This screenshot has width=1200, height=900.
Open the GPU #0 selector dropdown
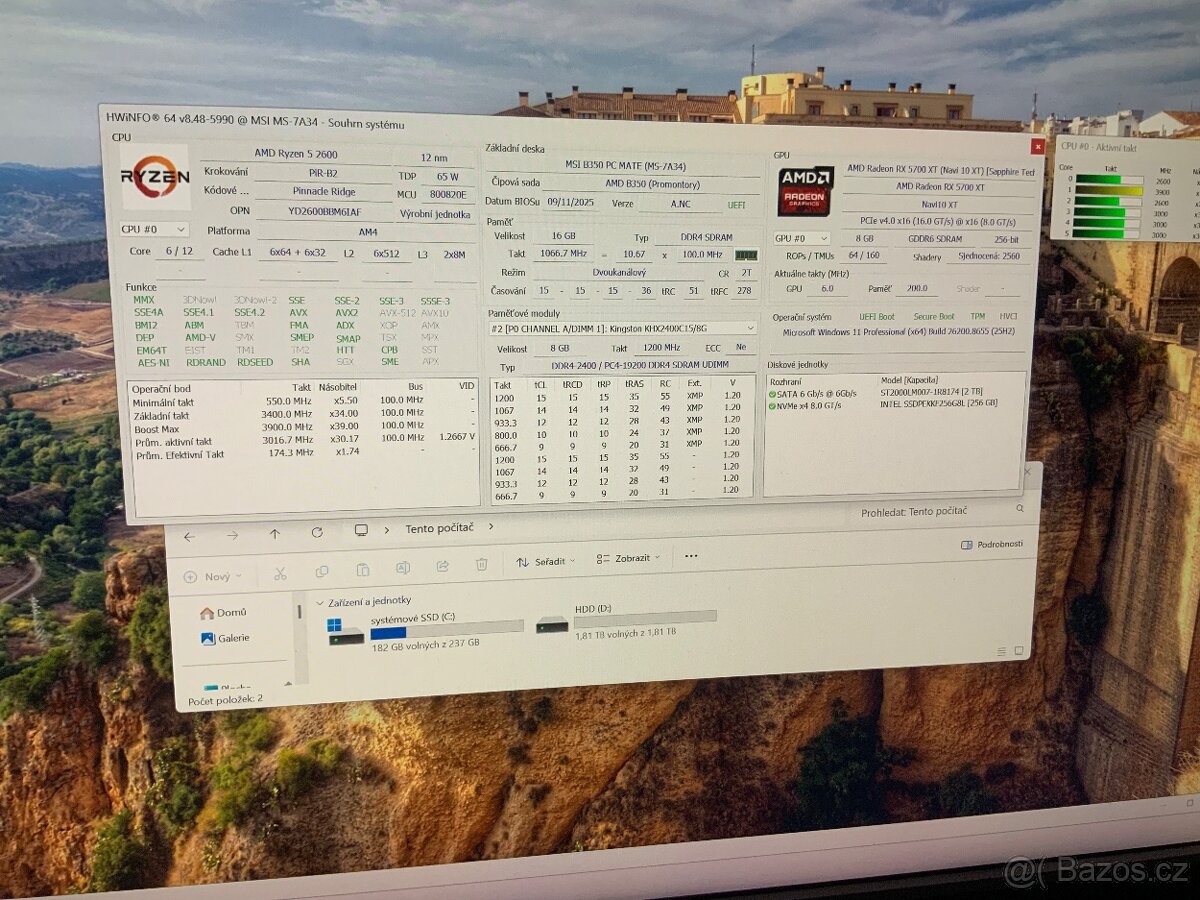[802, 238]
